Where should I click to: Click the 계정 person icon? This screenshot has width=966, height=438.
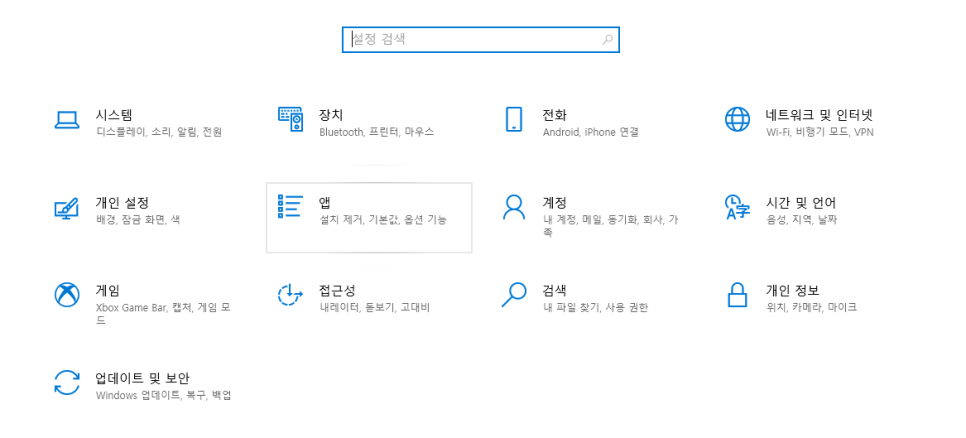click(x=514, y=207)
